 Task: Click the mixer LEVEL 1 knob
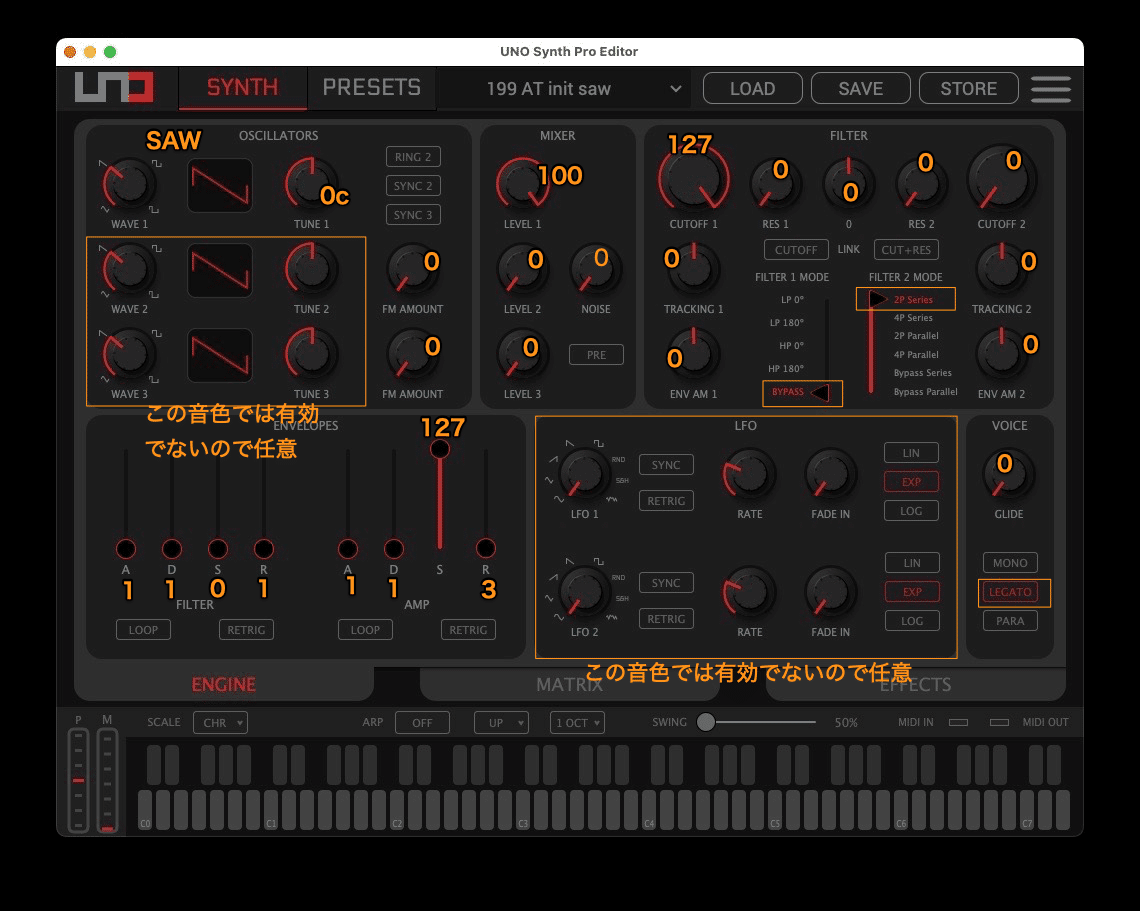click(x=522, y=183)
